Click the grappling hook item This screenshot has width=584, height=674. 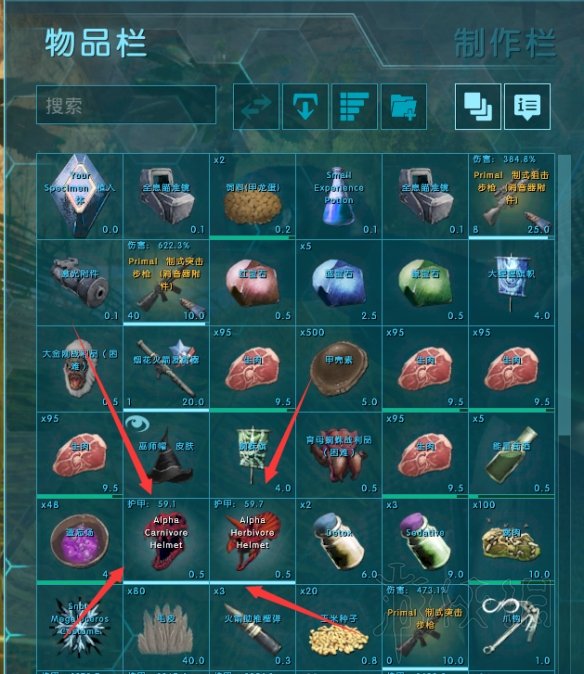tap(512, 627)
